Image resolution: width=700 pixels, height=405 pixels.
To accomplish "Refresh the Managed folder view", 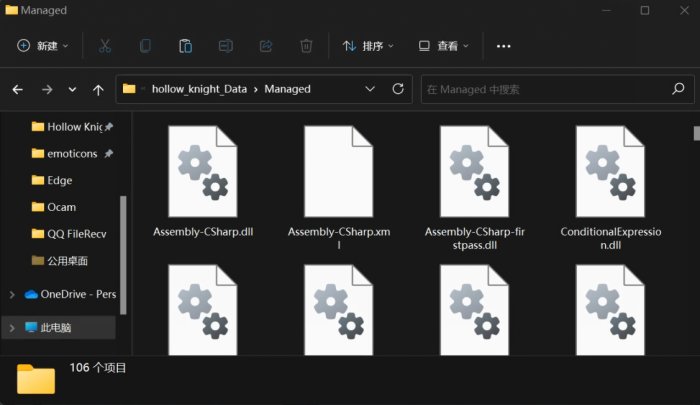I will [398, 89].
